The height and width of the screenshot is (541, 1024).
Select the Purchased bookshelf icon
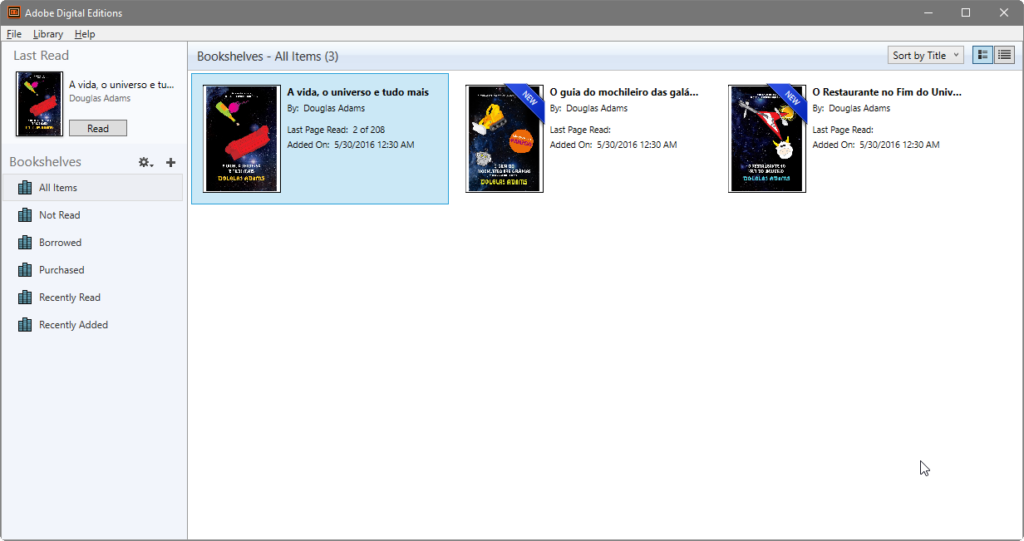[x=25, y=270]
